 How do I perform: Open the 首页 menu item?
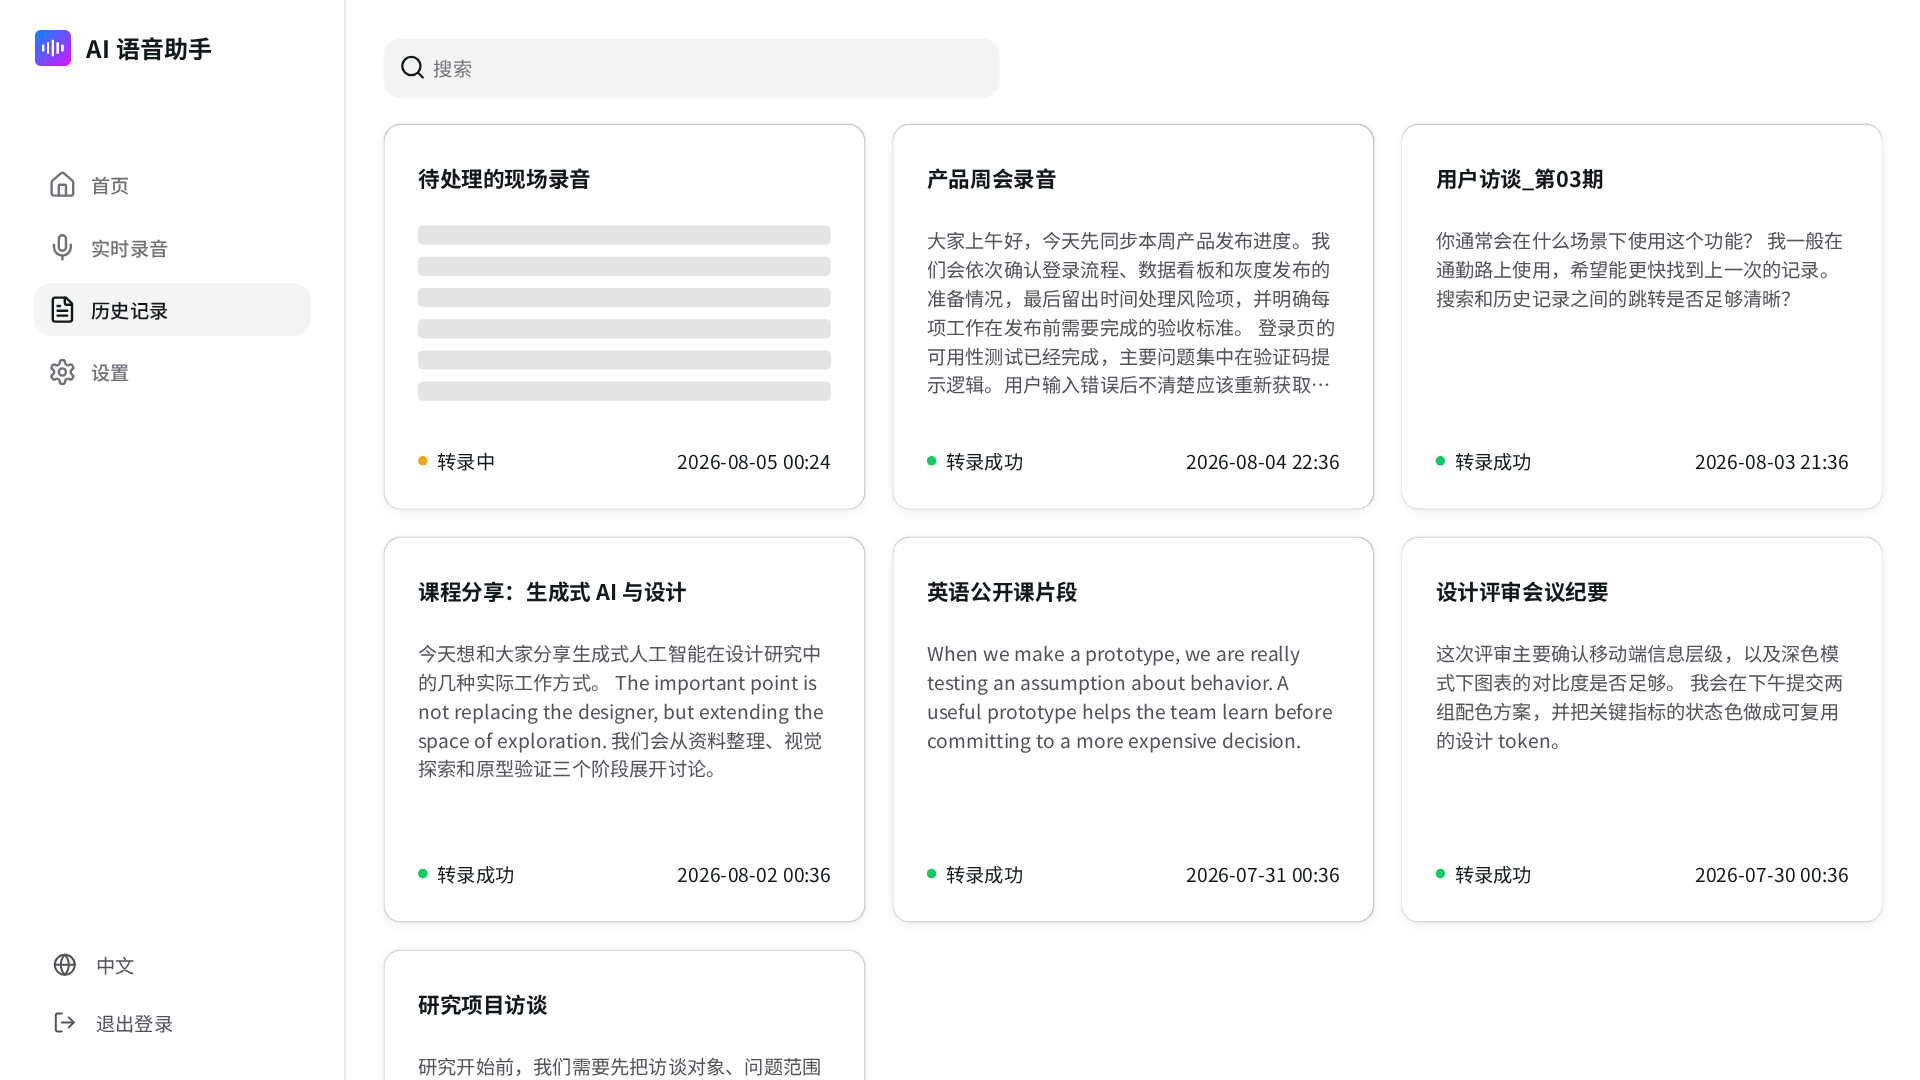tap(172, 185)
